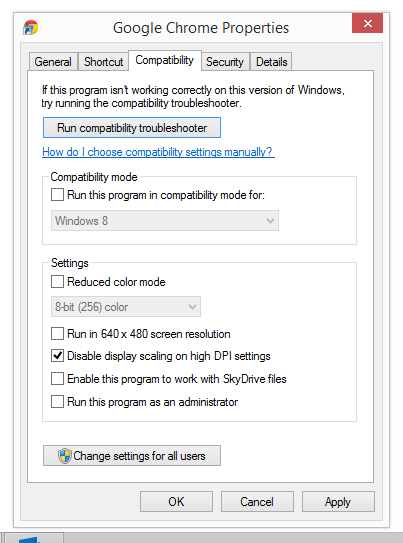Click Run compatibility troubleshooter button
The image size is (403, 543).
click(x=132, y=128)
